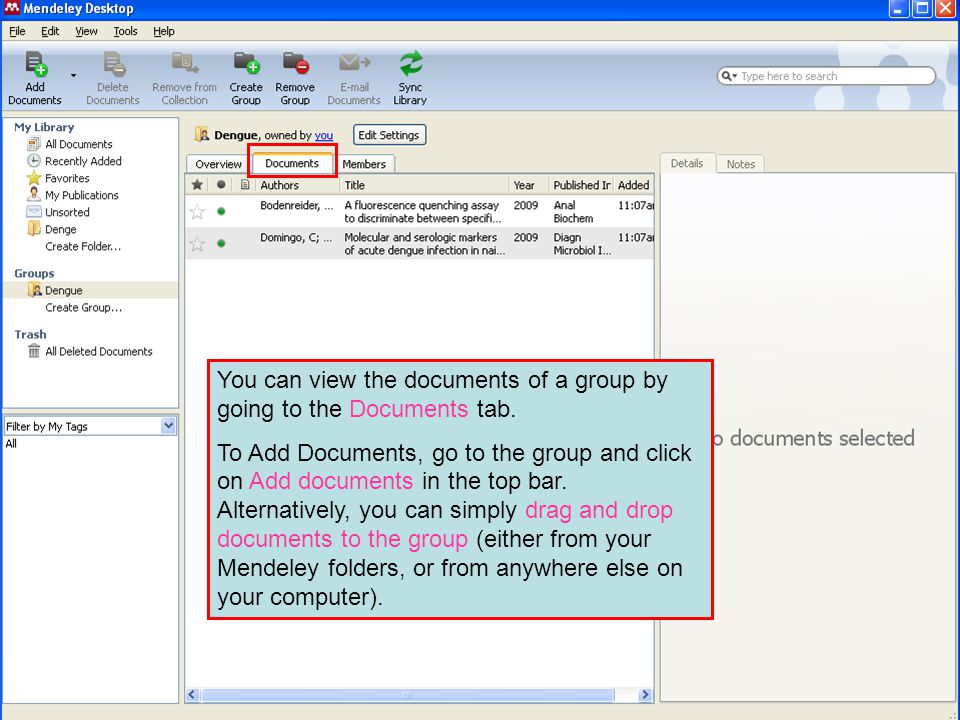Switch to the Details tab
This screenshot has width=960, height=720.
pyautogui.click(x=687, y=163)
